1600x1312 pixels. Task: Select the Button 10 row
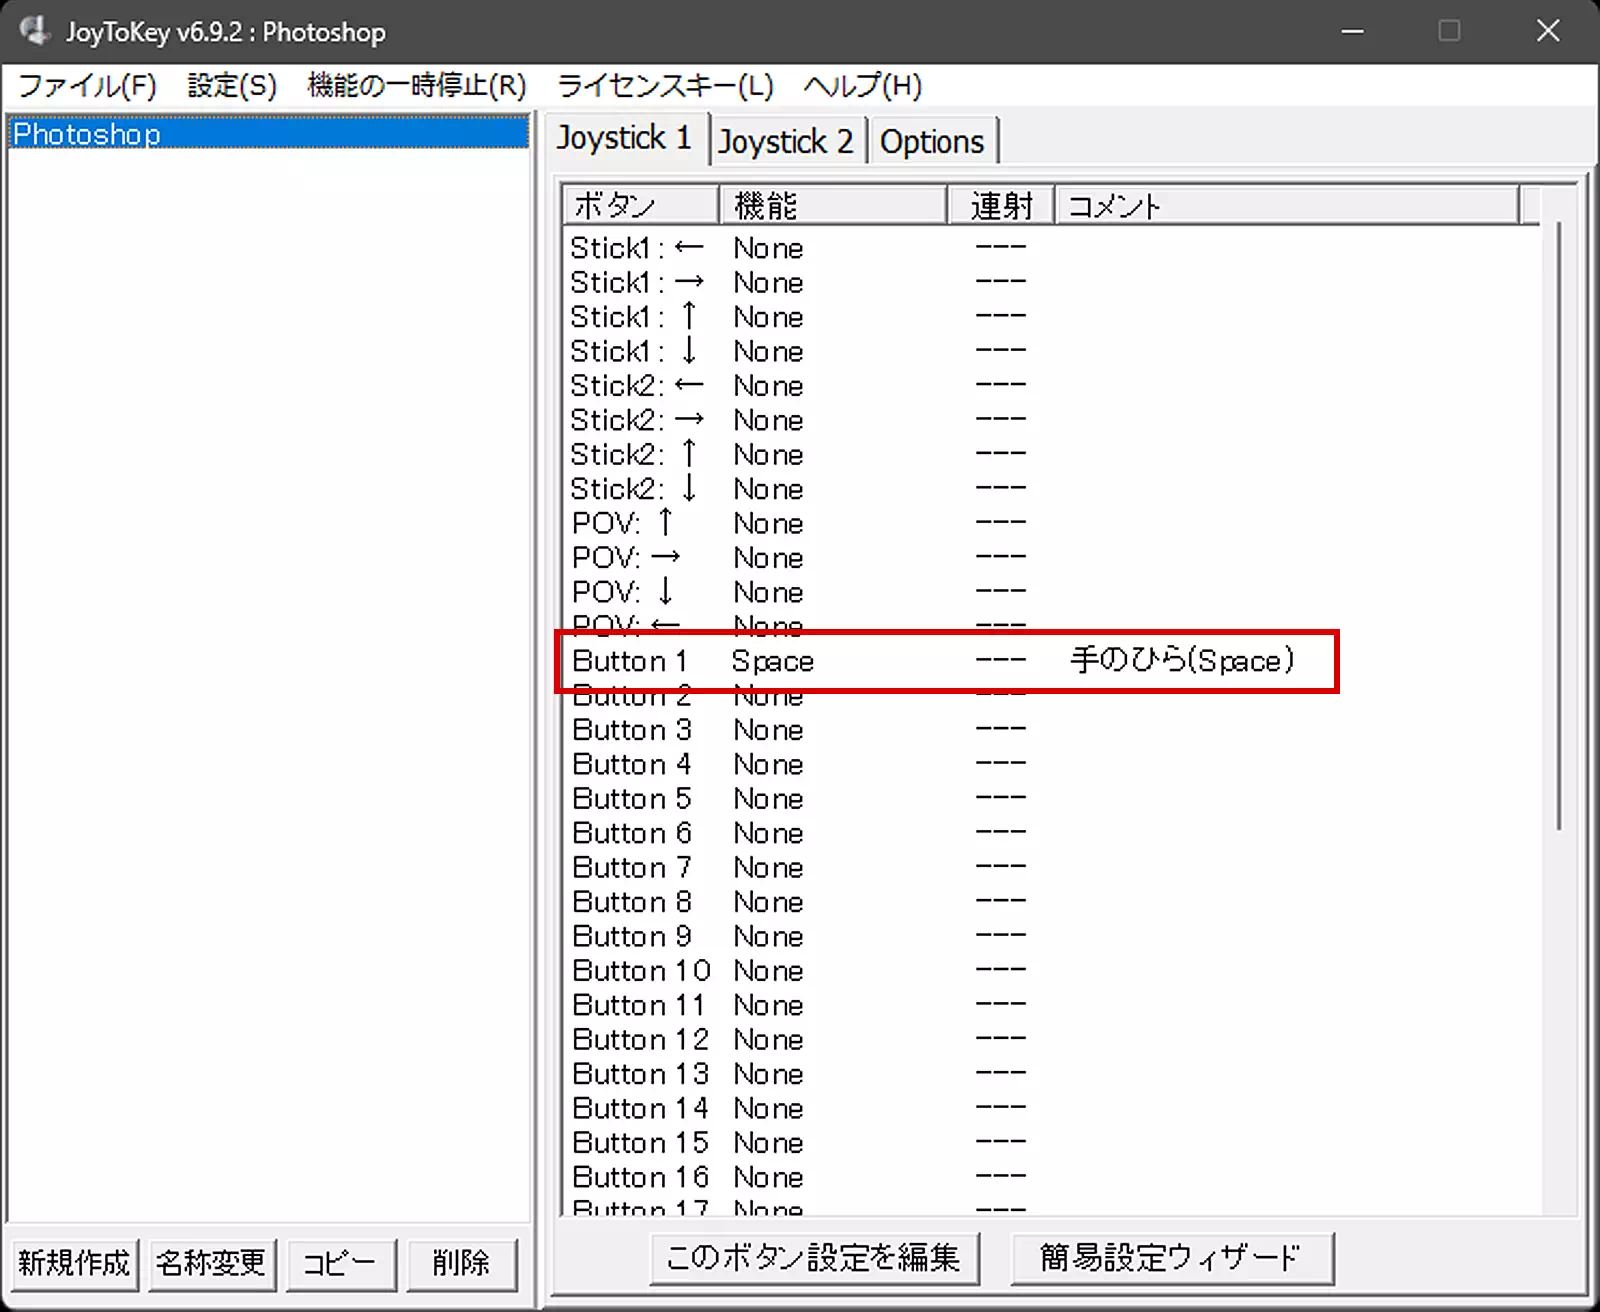pos(1050,971)
